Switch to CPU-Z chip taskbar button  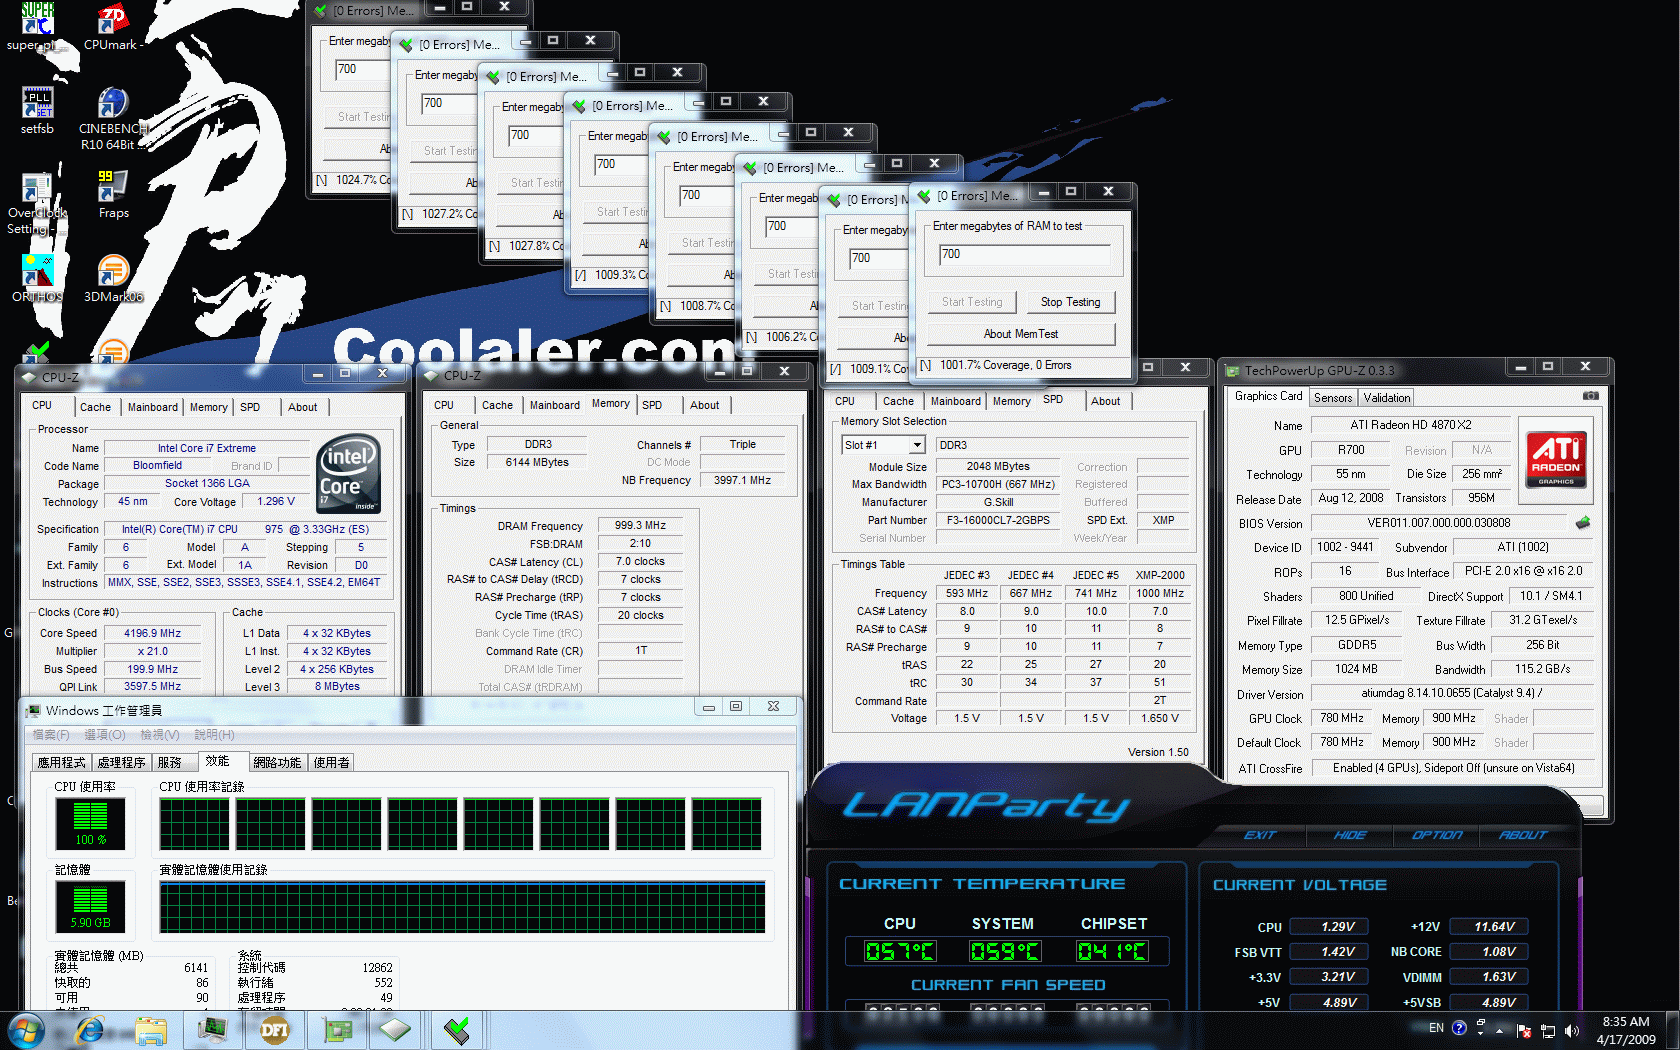(x=396, y=1030)
